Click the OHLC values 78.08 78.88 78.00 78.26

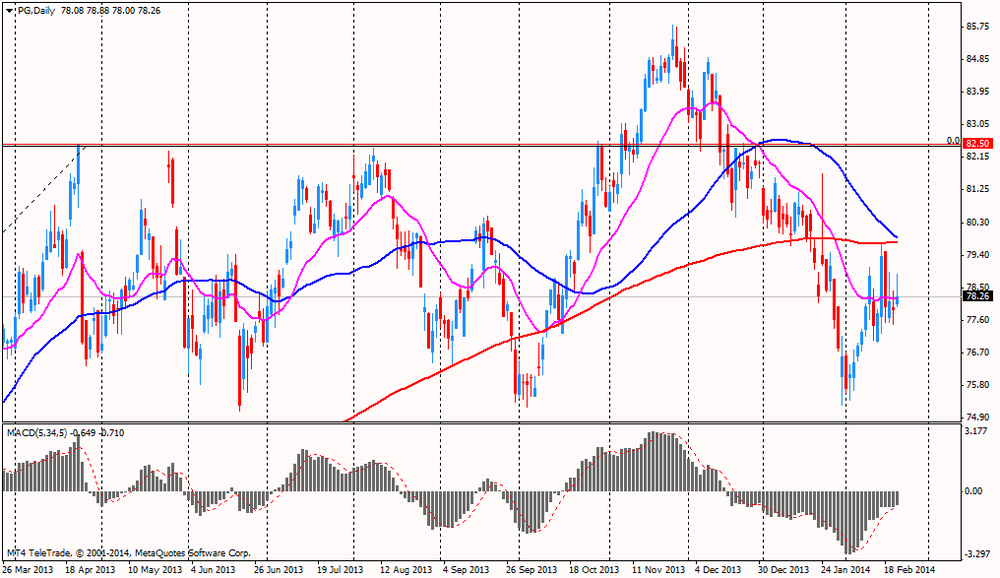(x=111, y=11)
